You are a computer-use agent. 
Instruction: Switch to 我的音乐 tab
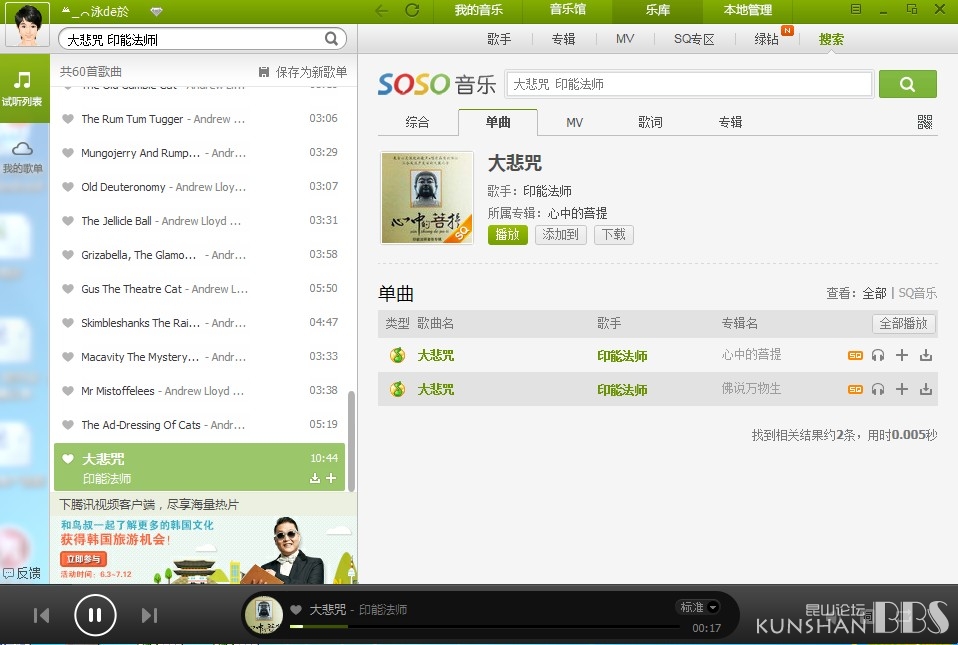point(478,10)
